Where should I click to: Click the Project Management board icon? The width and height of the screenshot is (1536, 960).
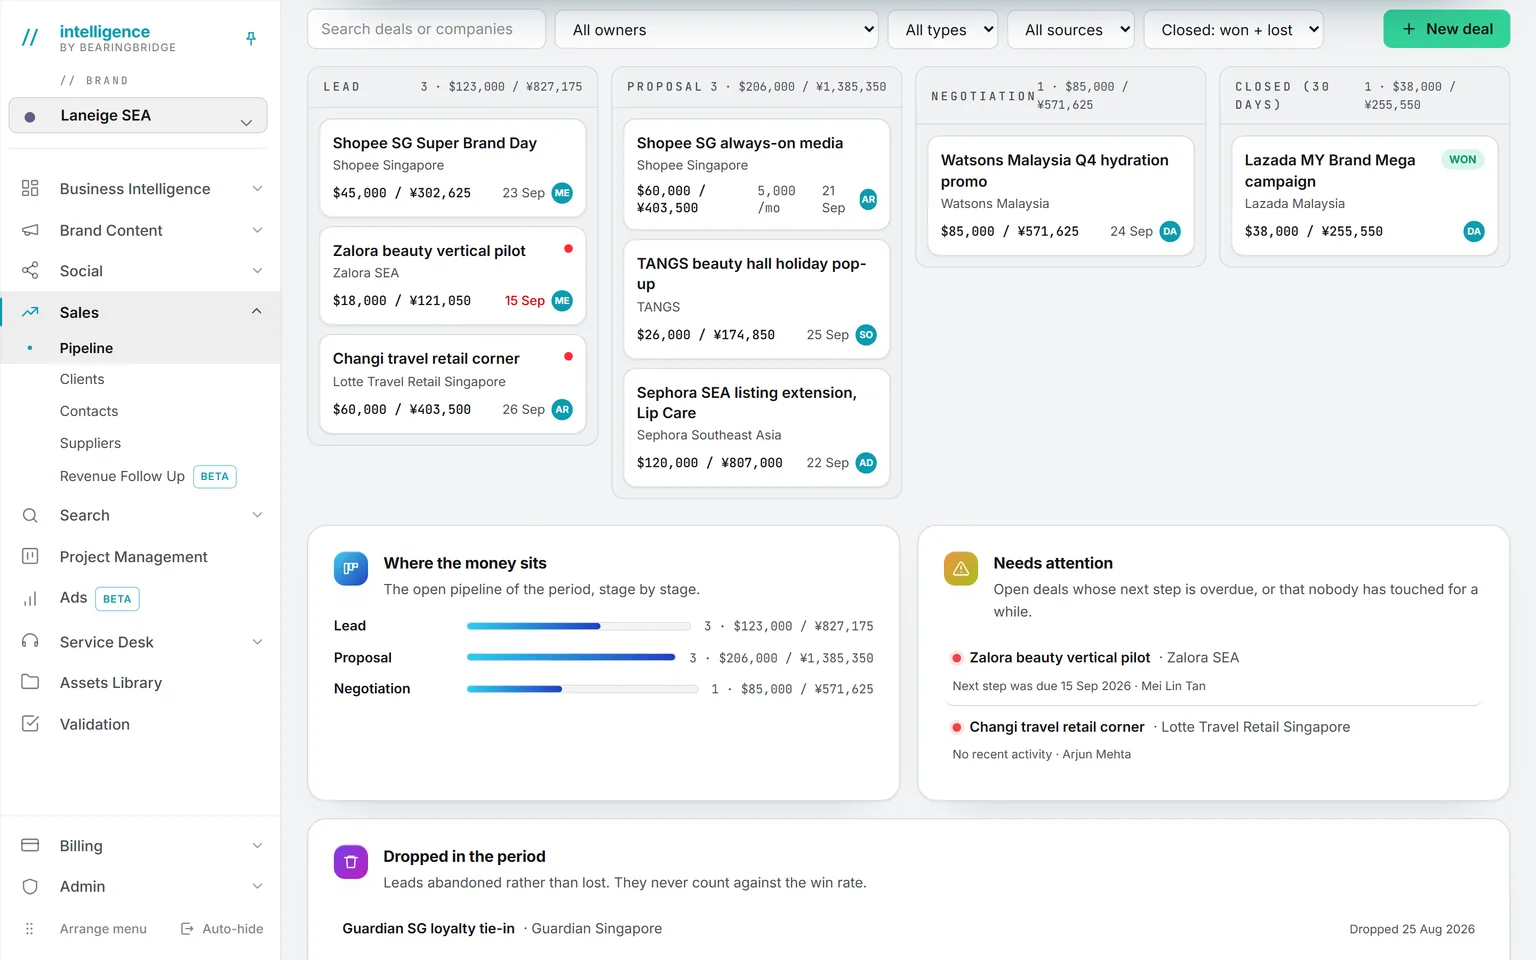click(30, 556)
